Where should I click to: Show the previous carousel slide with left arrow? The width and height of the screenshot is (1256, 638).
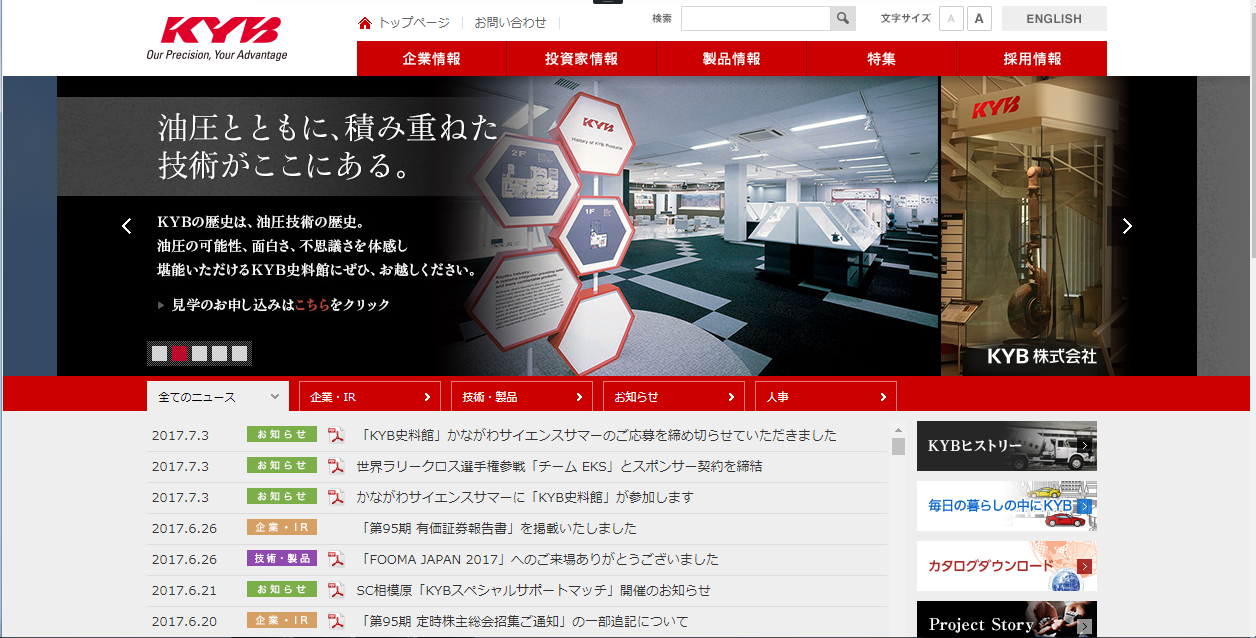[x=126, y=226]
